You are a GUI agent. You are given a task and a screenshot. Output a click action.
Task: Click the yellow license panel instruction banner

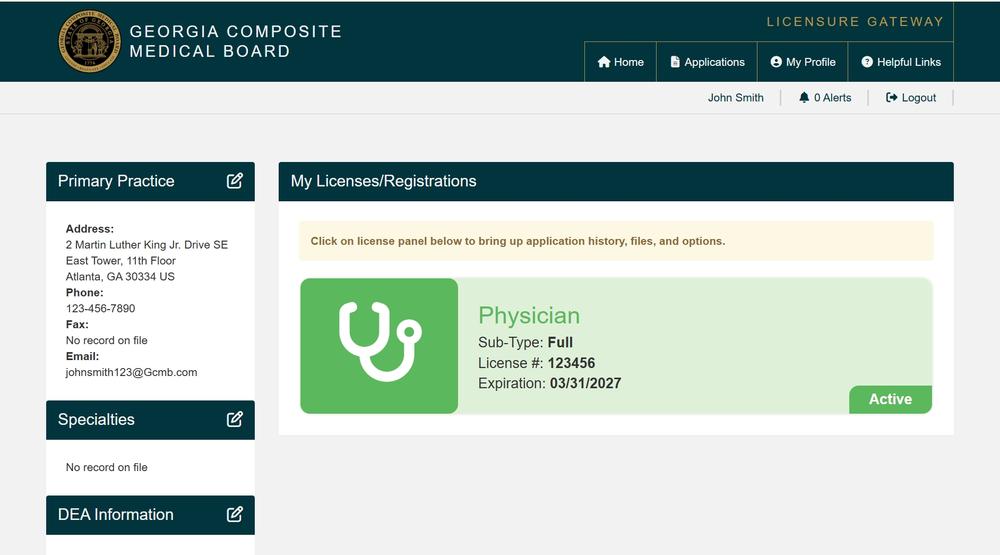(615, 241)
